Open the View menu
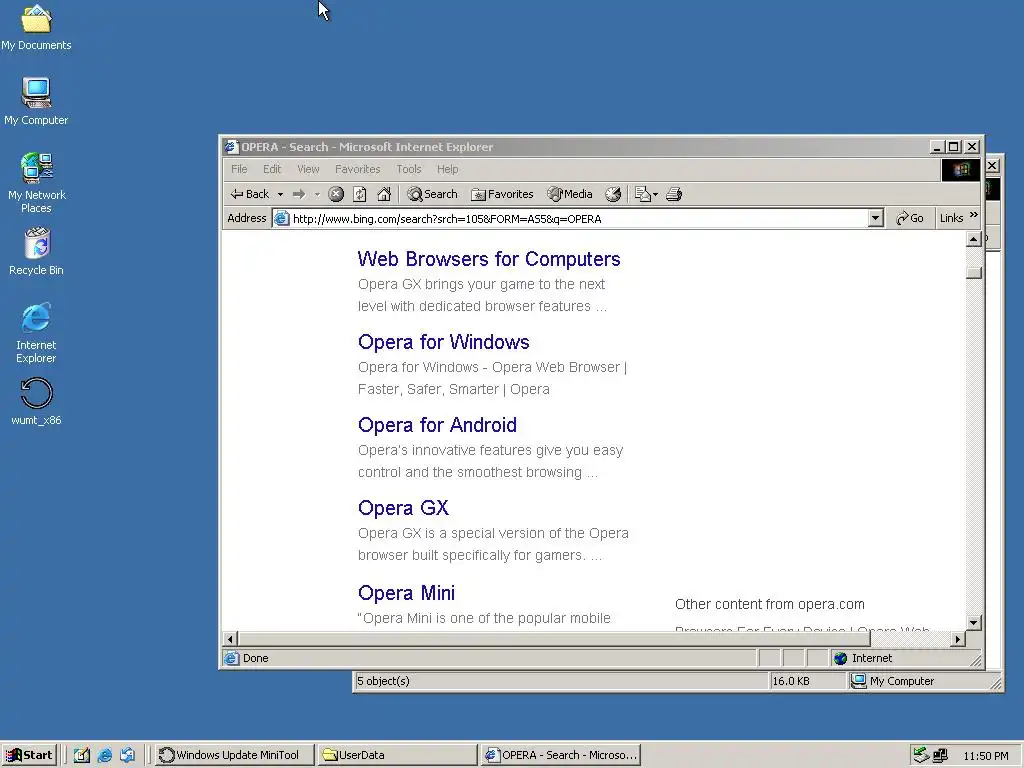 (x=308, y=169)
